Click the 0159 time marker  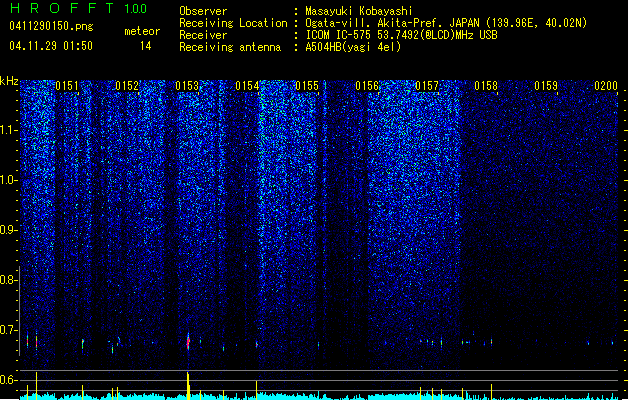point(546,86)
